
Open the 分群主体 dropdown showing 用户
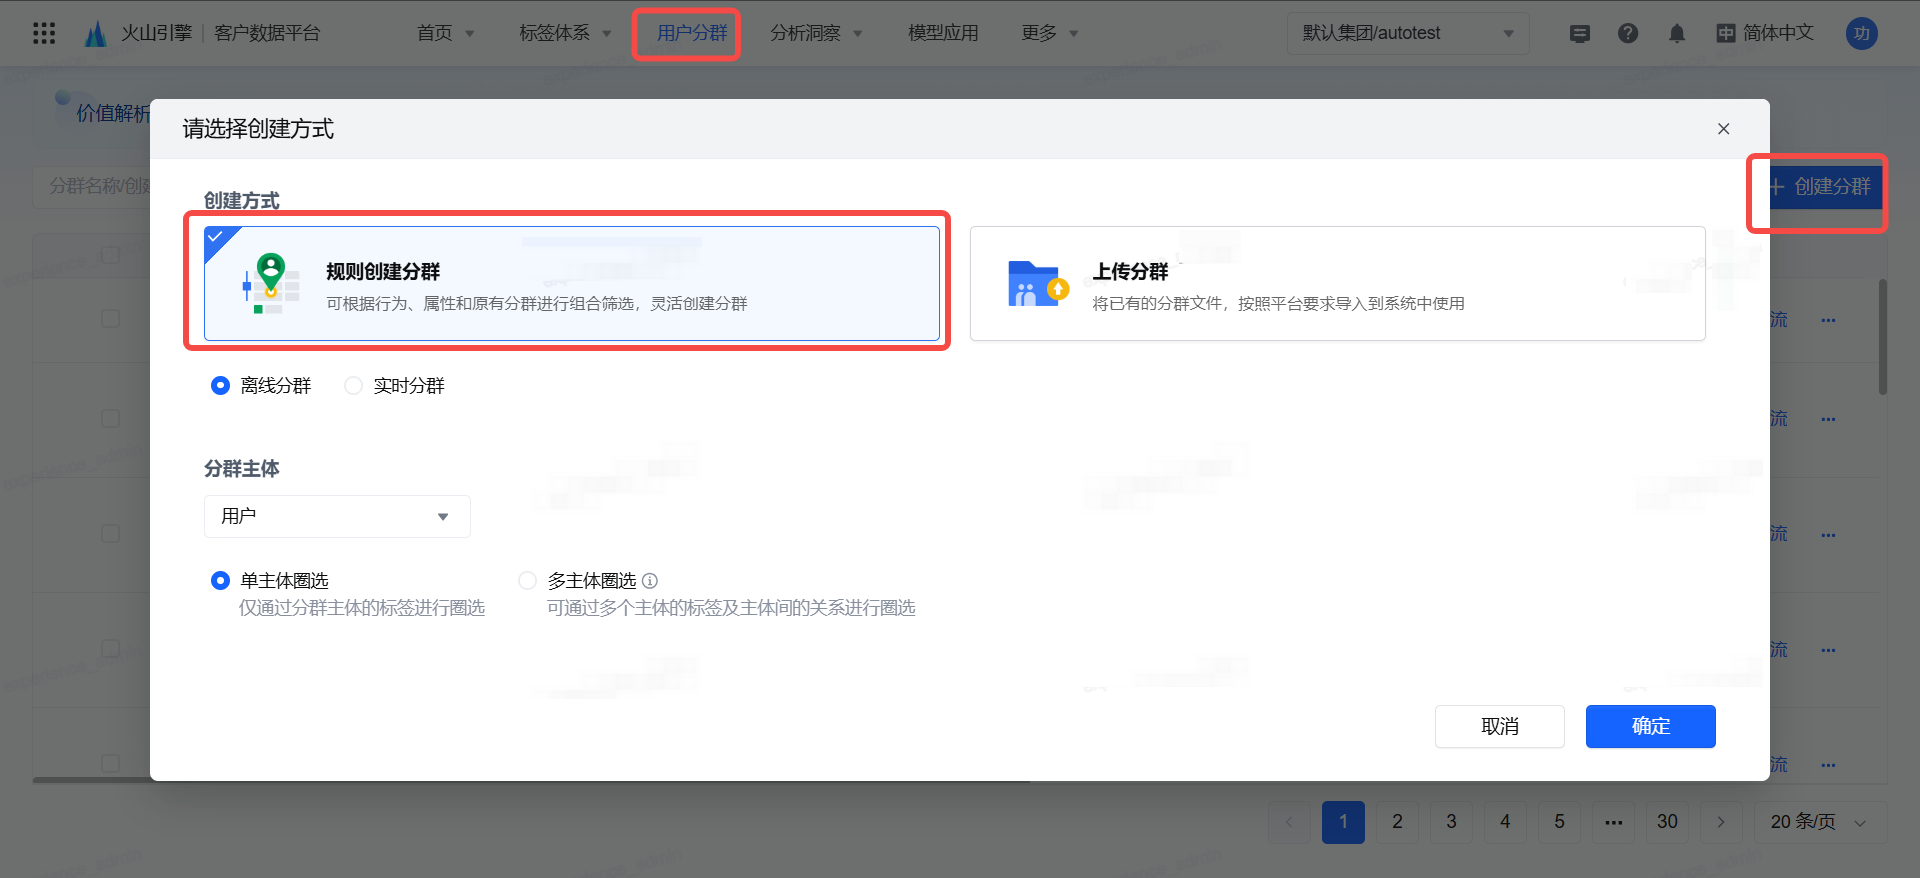click(337, 517)
